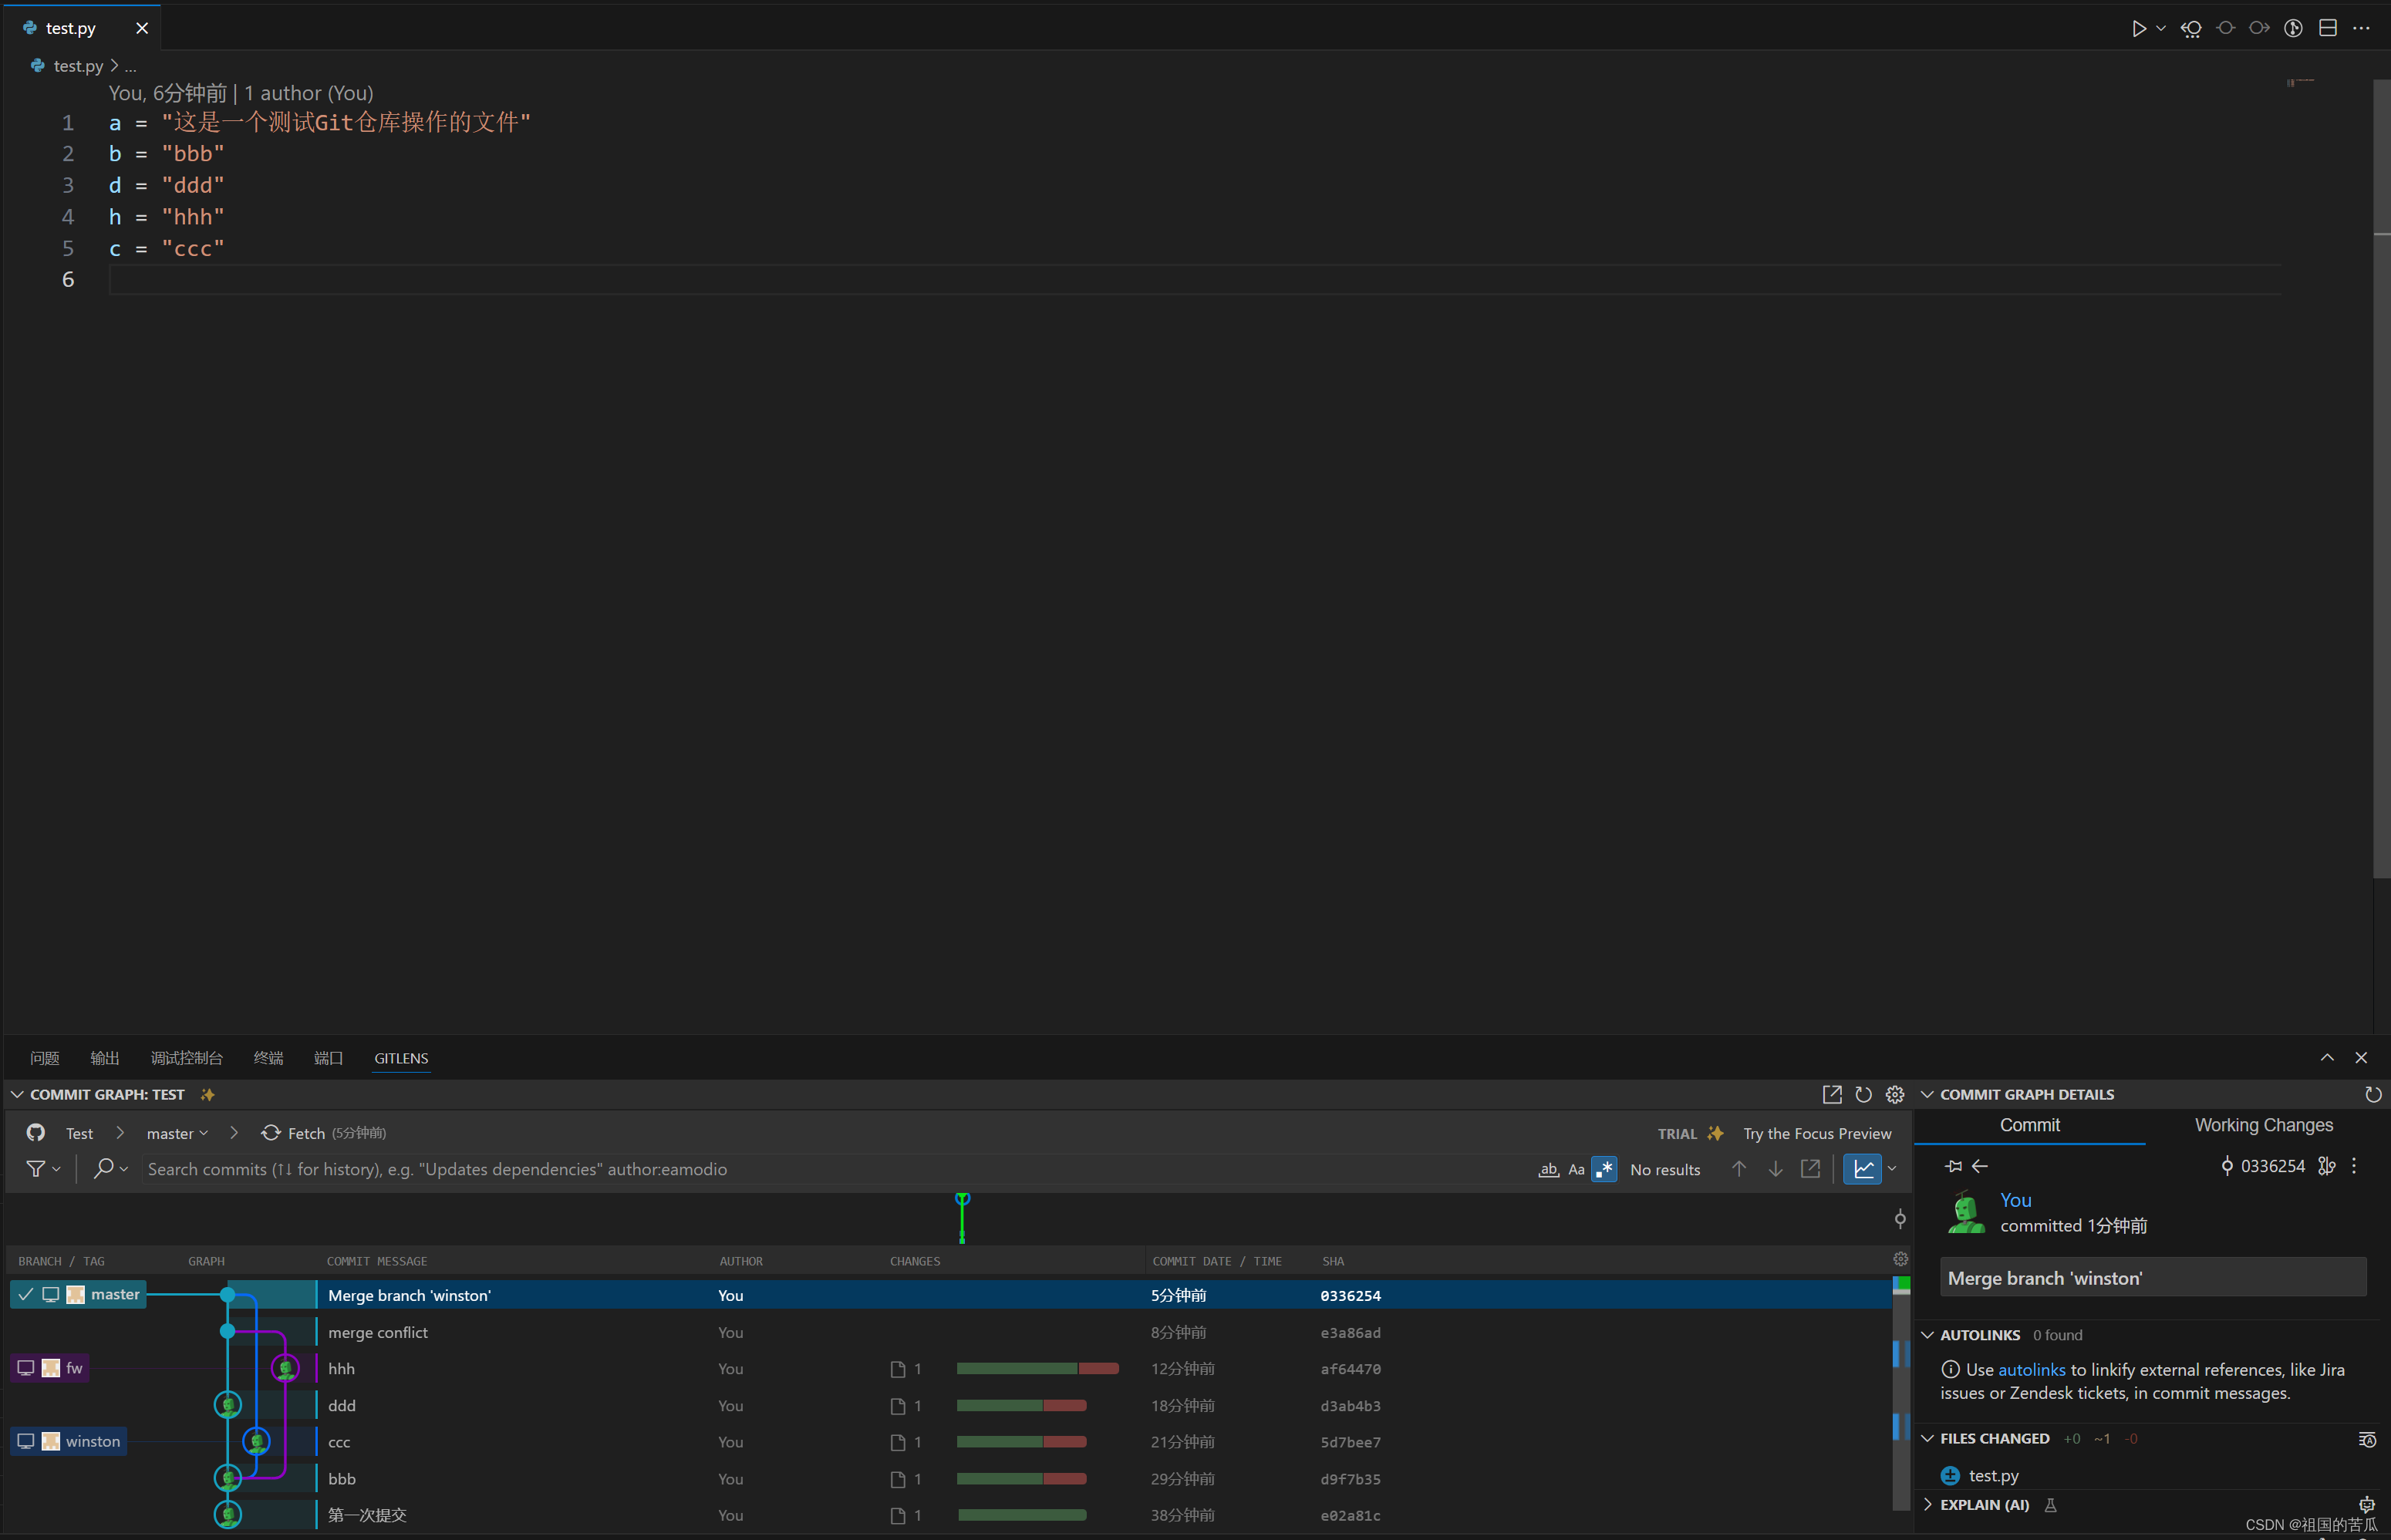Click the 第一次提交 commit changes bar
Viewport: 2391px width, 1540px height.
(x=1021, y=1515)
